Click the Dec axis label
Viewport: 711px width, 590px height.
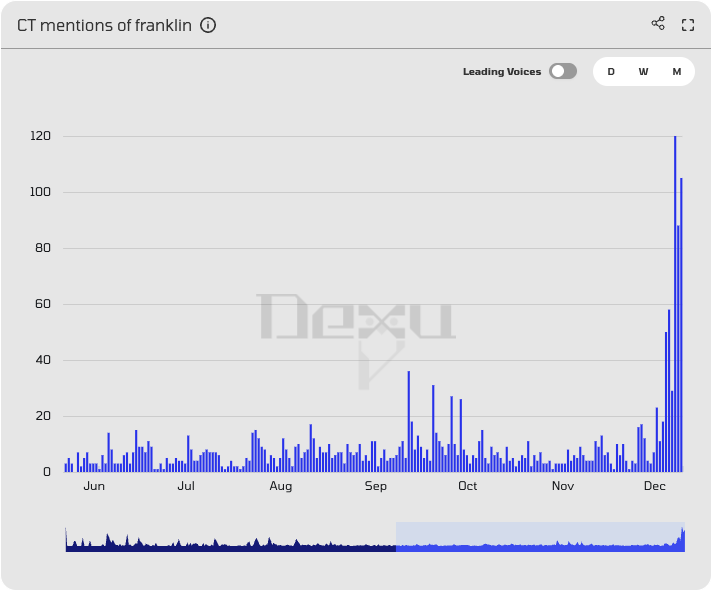pos(654,486)
